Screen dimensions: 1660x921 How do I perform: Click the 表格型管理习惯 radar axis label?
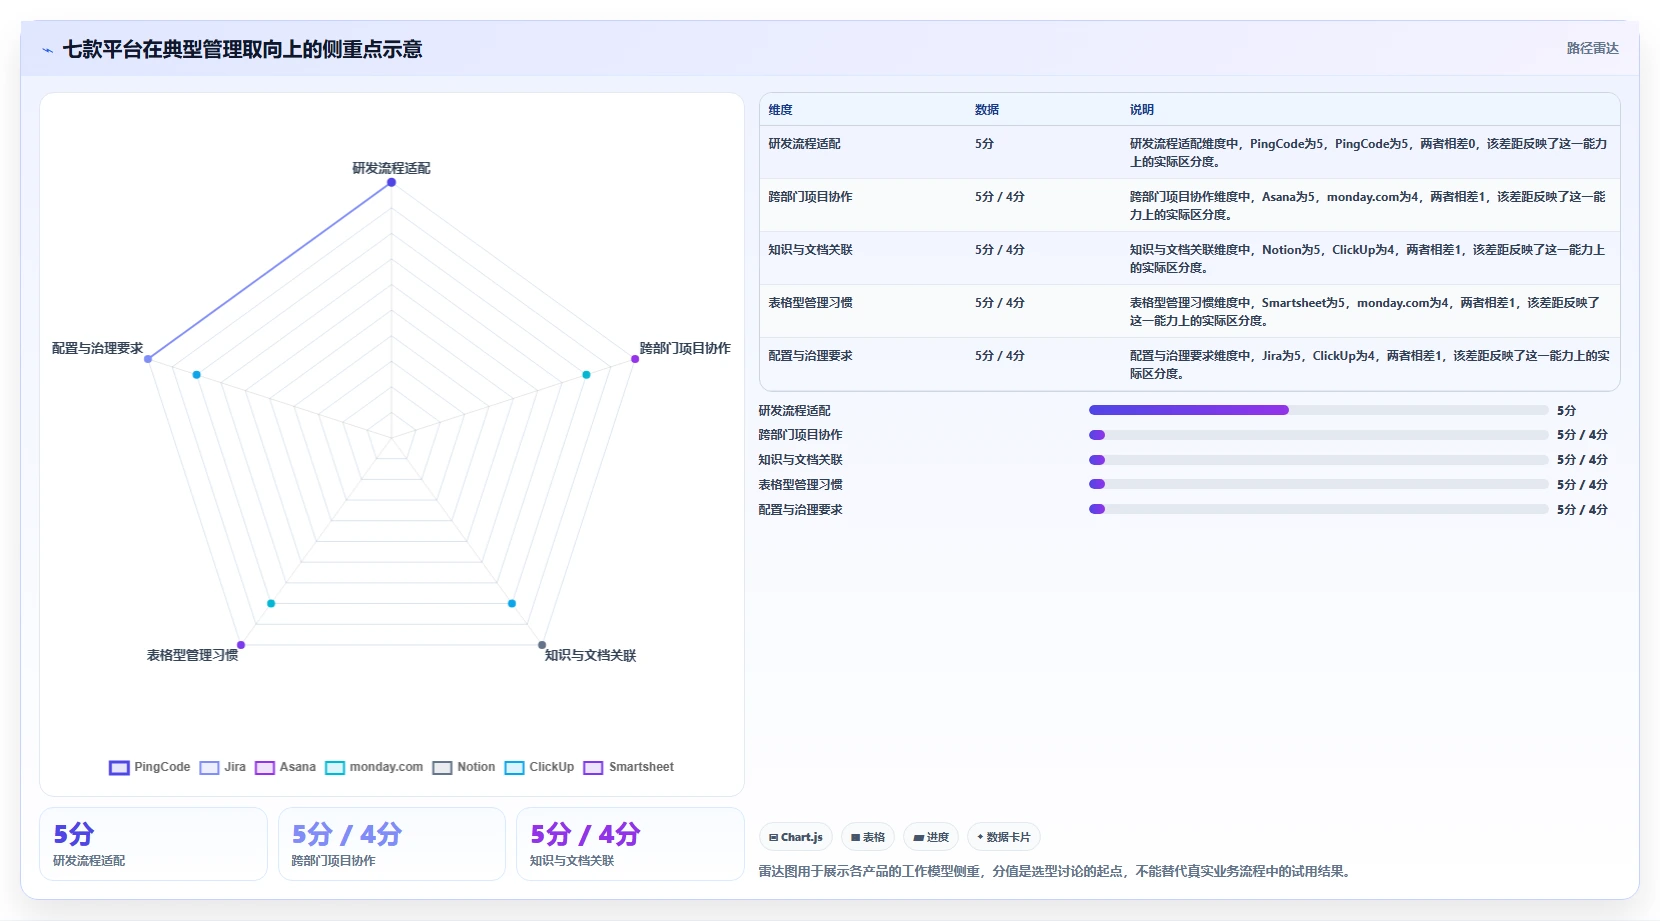193,655
